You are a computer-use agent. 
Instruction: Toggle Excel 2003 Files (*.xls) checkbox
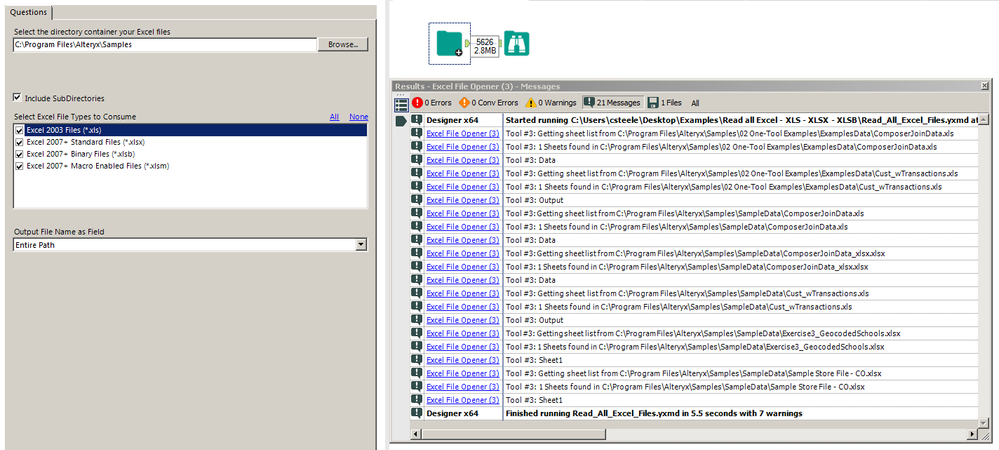click(x=19, y=130)
